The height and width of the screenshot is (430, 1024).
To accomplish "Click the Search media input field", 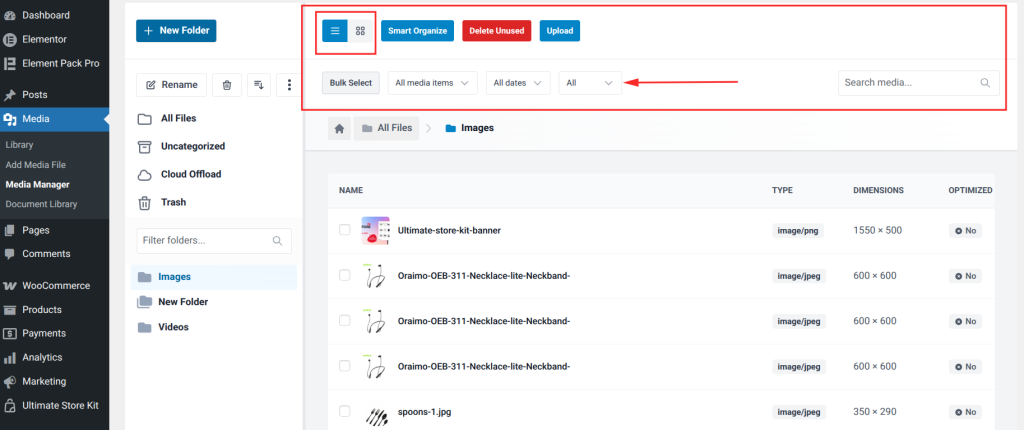I will (x=918, y=83).
